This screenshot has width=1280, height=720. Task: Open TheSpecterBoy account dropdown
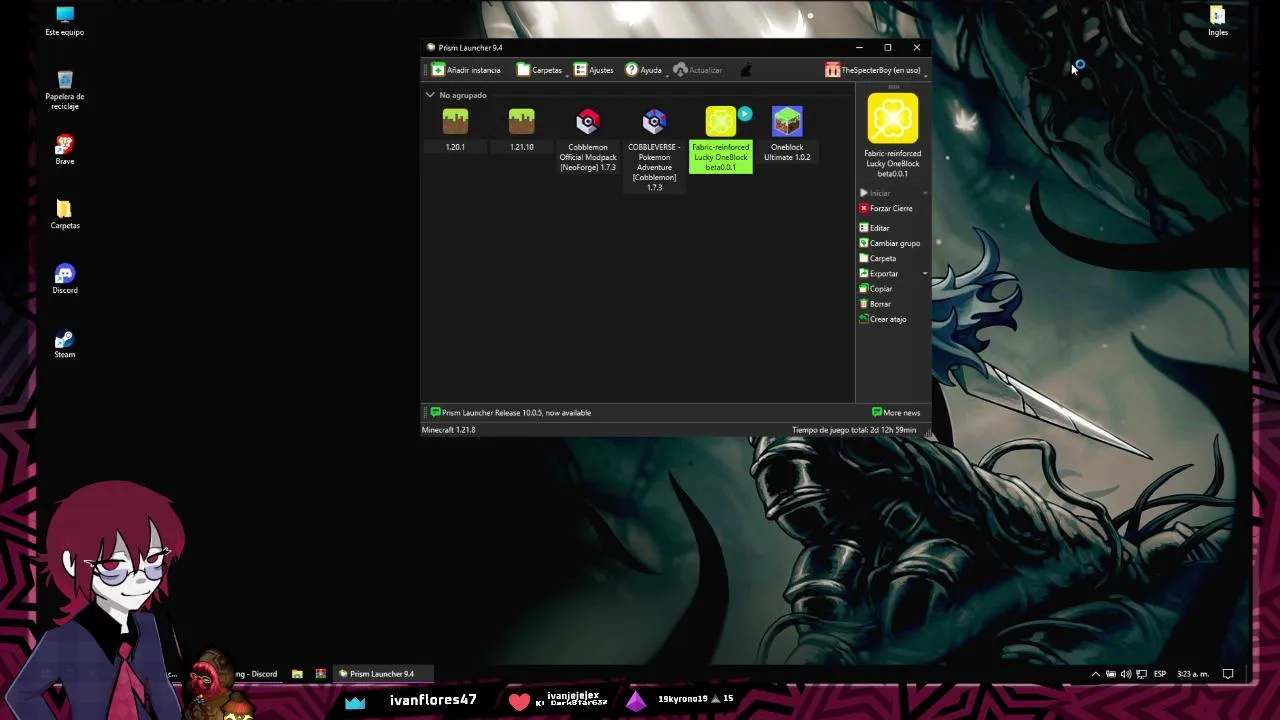[x=874, y=70]
